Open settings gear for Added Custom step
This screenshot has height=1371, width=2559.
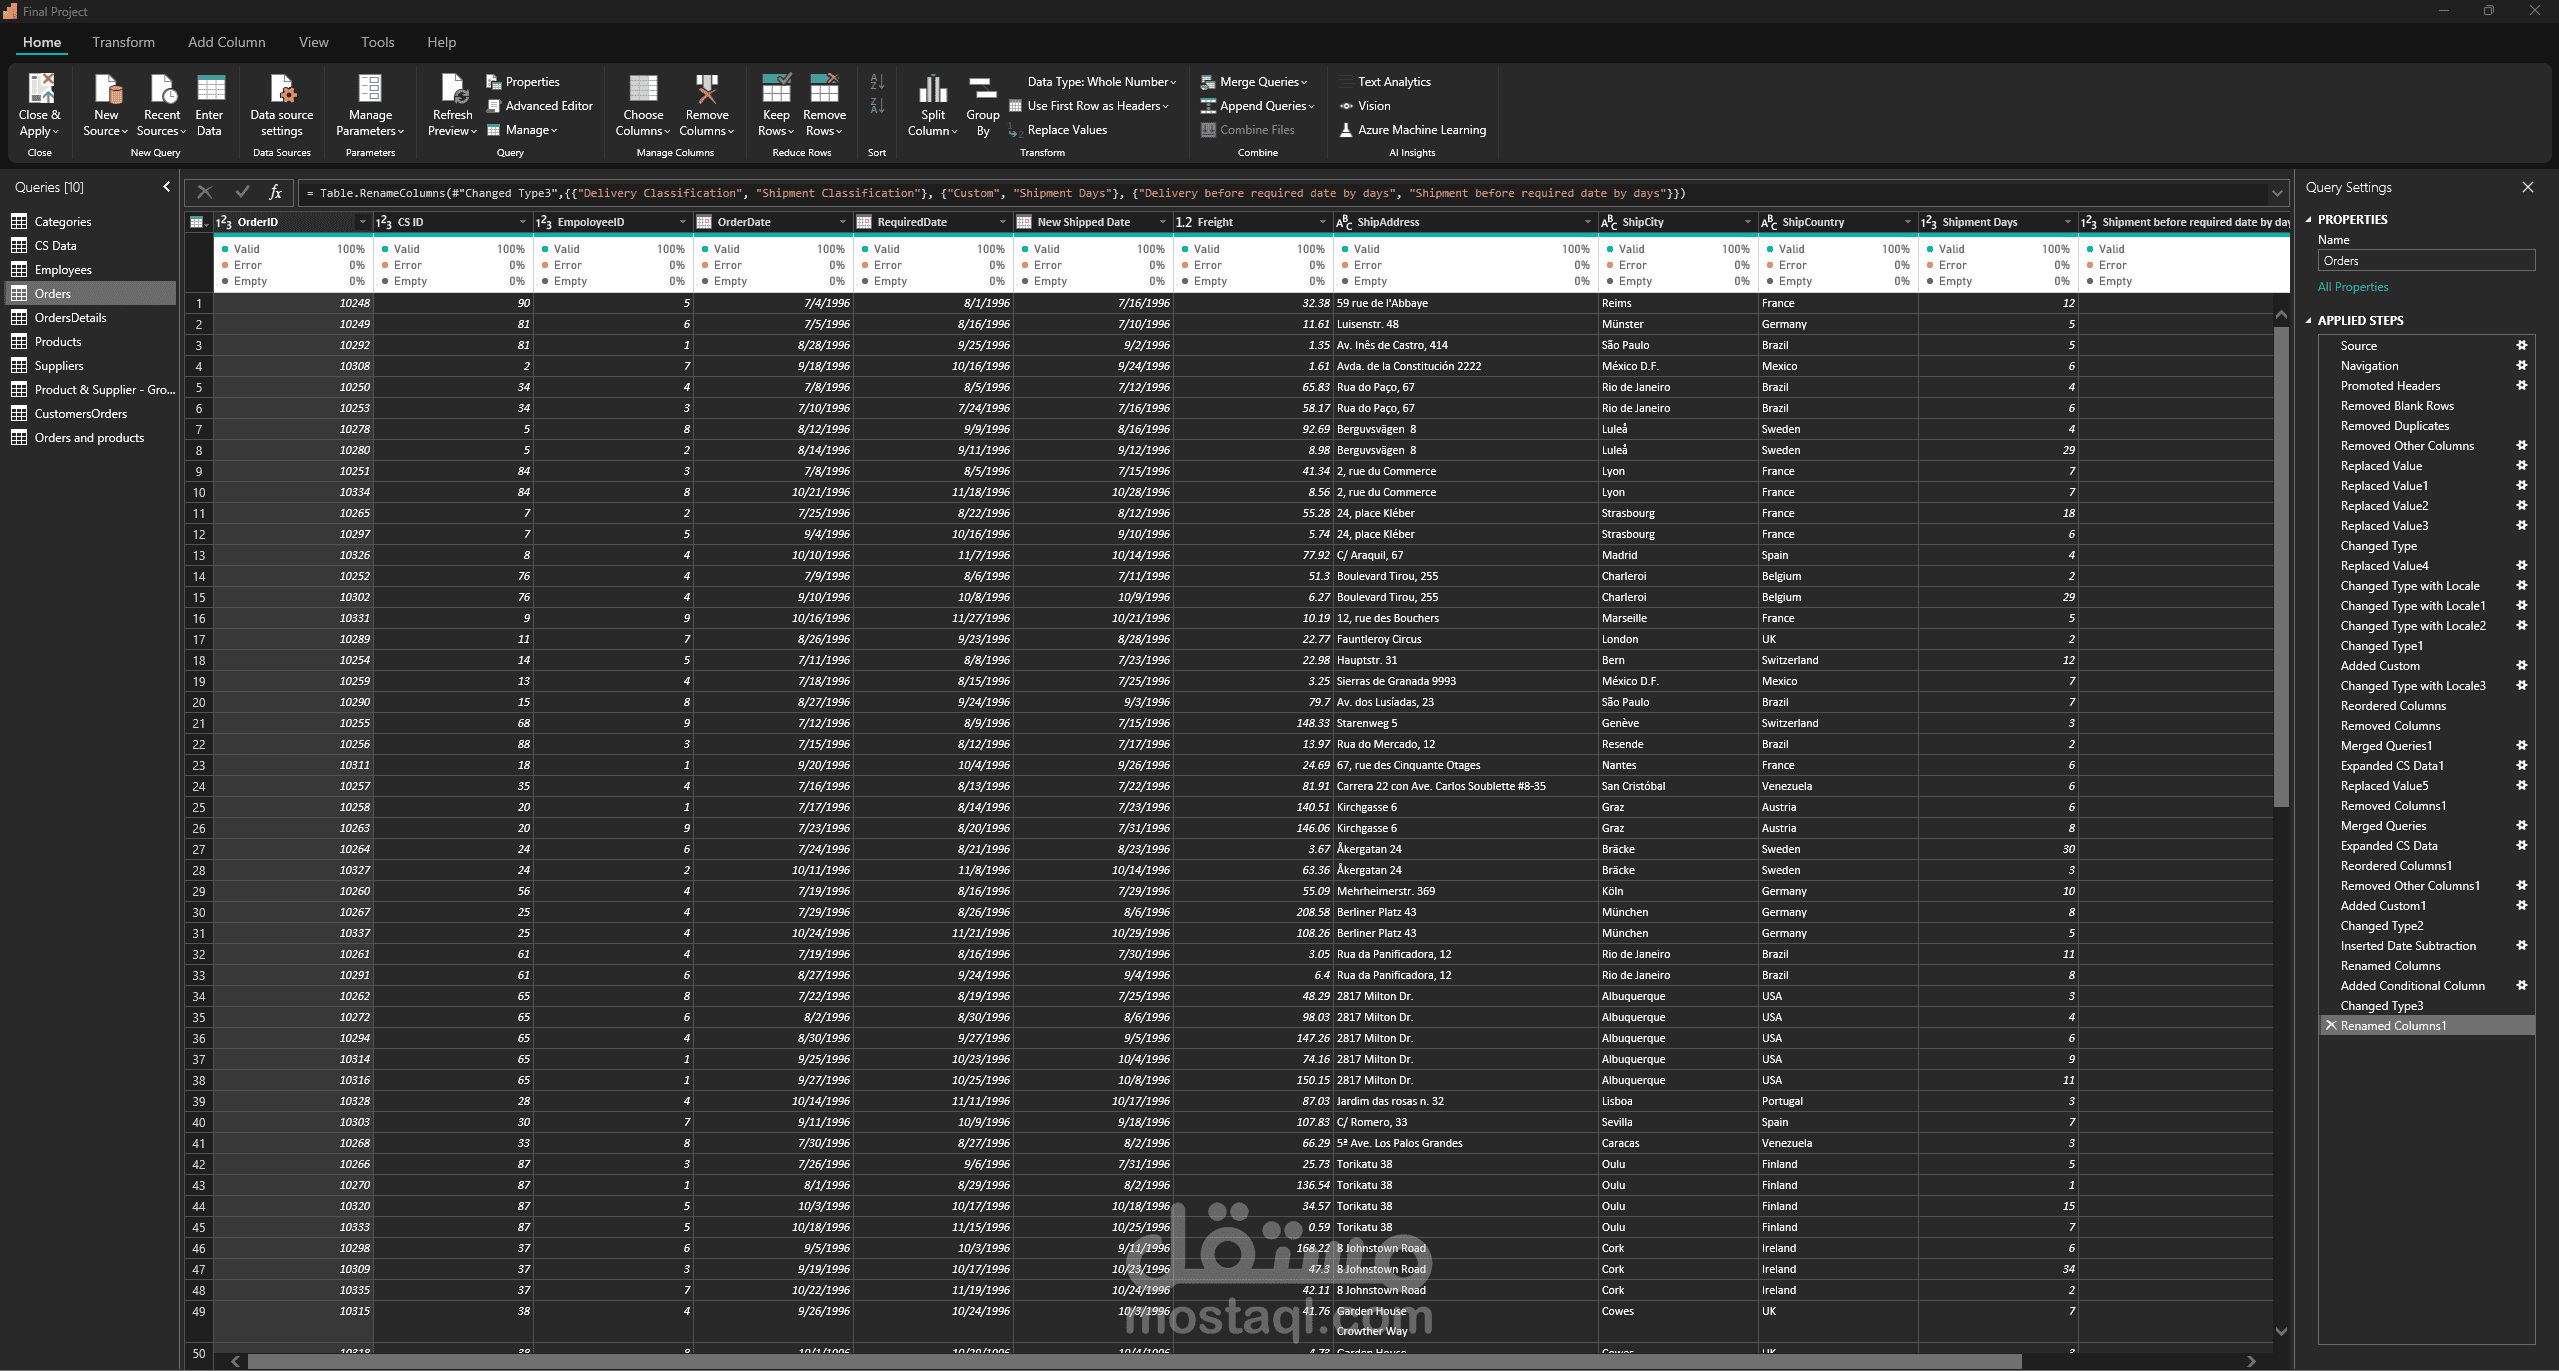[x=2522, y=665]
